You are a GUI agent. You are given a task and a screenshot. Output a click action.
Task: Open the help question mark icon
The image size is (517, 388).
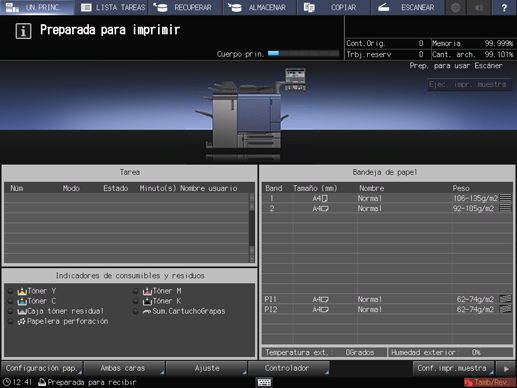coord(504,7)
